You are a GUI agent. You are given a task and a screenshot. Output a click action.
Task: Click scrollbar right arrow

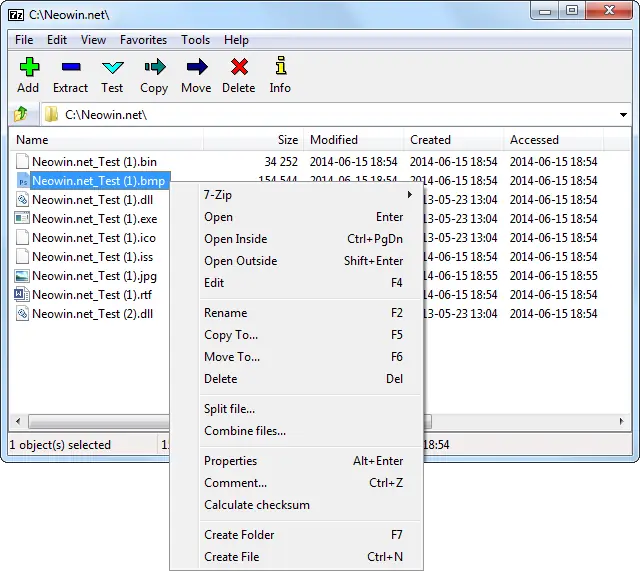tap(622, 421)
